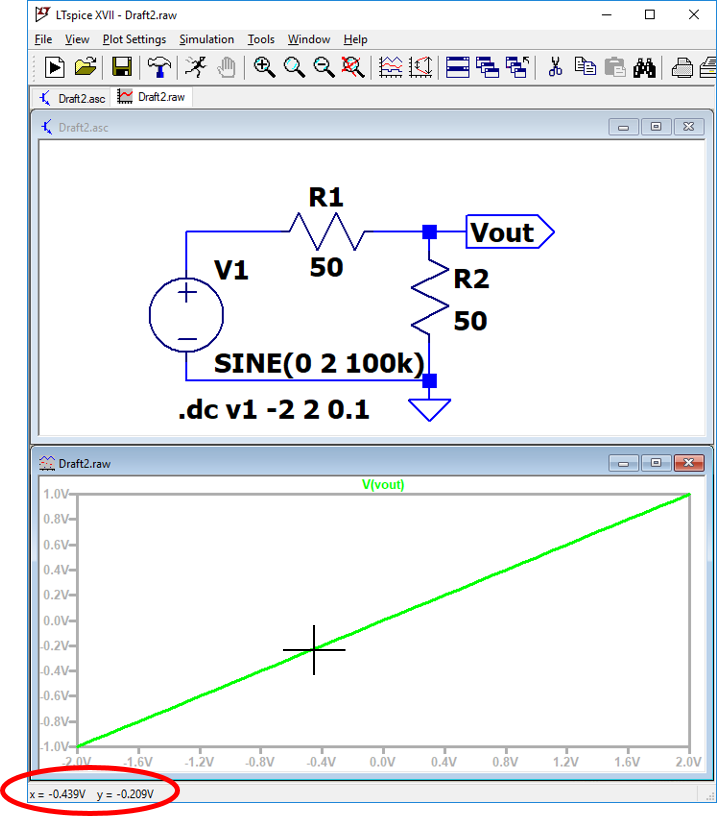Viewport: 717px width, 816px height.
Task: Click the .dc v1 -2 2 0.1 directive
Action: tap(273, 408)
